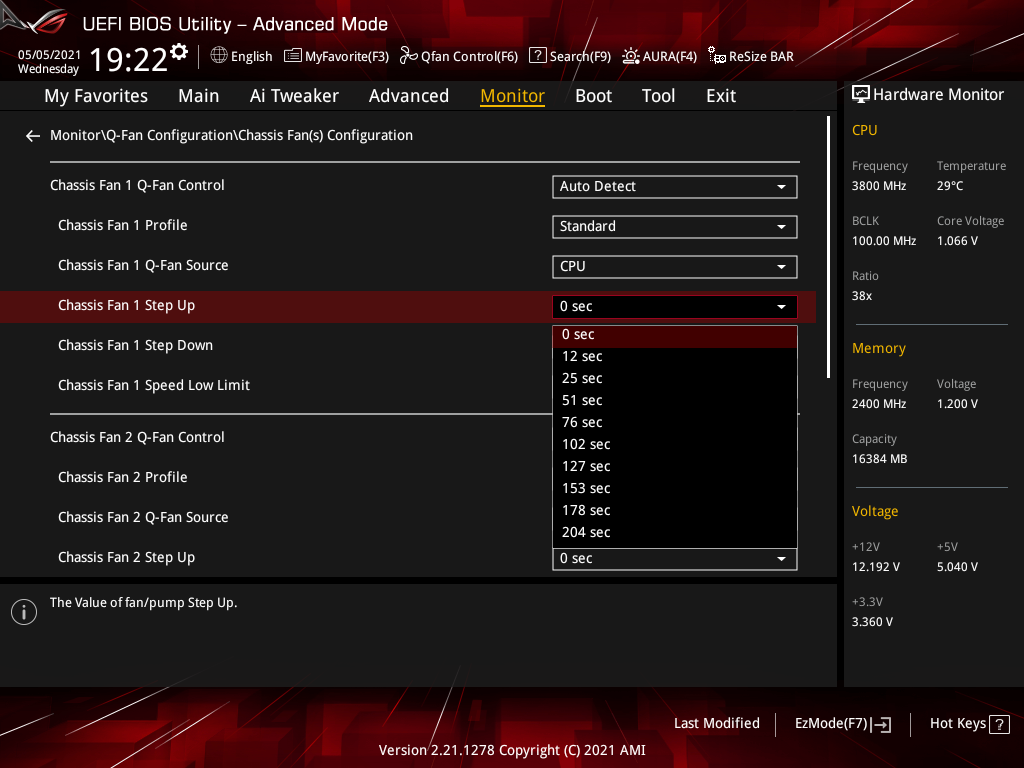Click the info icon in help area

(24, 612)
